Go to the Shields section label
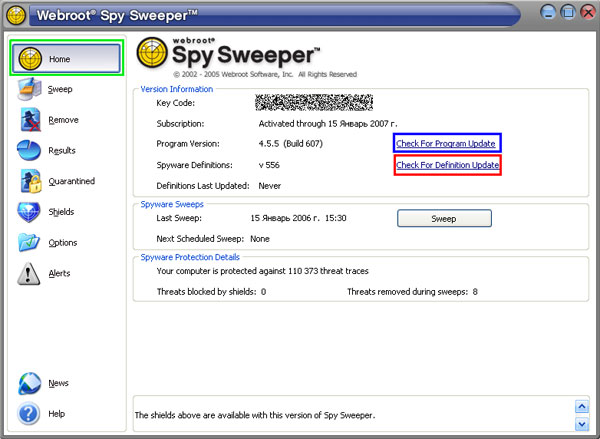This screenshot has height=439, width=600. [x=61, y=212]
